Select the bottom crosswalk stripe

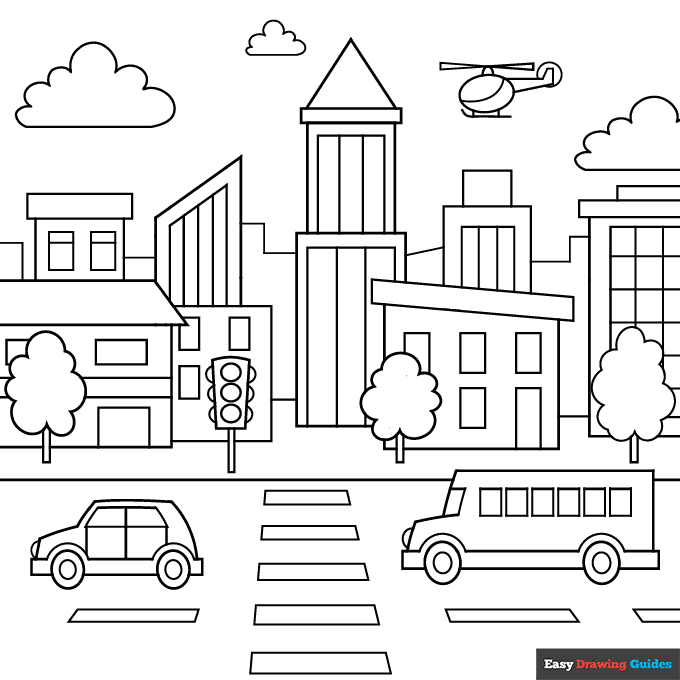tap(320, 662)
